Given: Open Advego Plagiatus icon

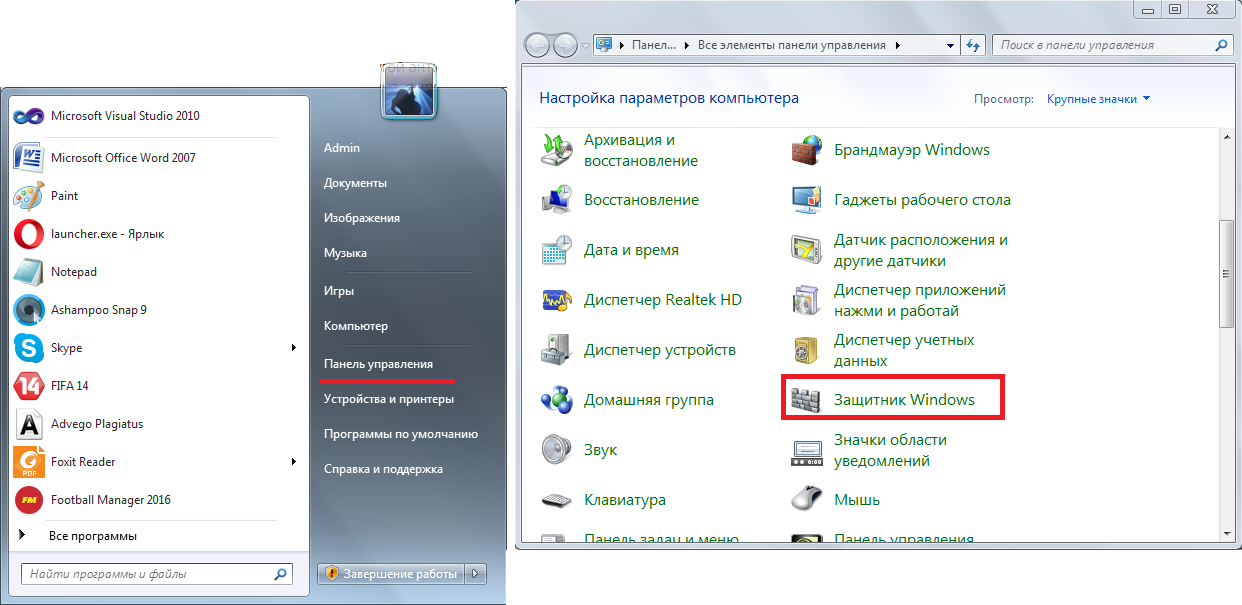Looking at the screenshot, I should (x=27, y=424).
